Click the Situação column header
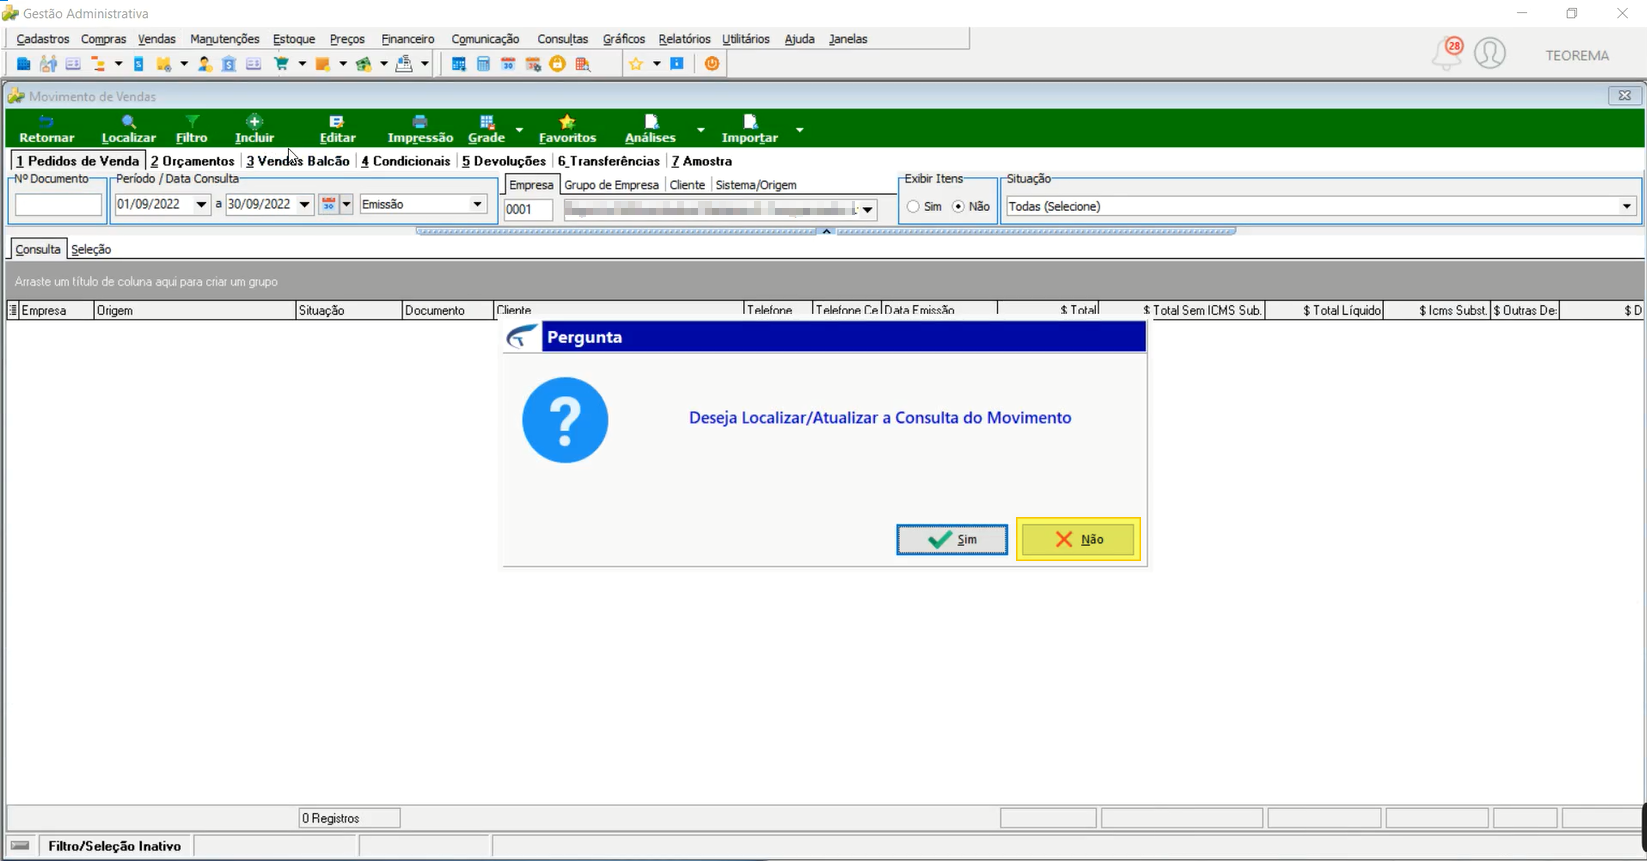This screenshot has height=861, width=1647. tap(348, 311)
